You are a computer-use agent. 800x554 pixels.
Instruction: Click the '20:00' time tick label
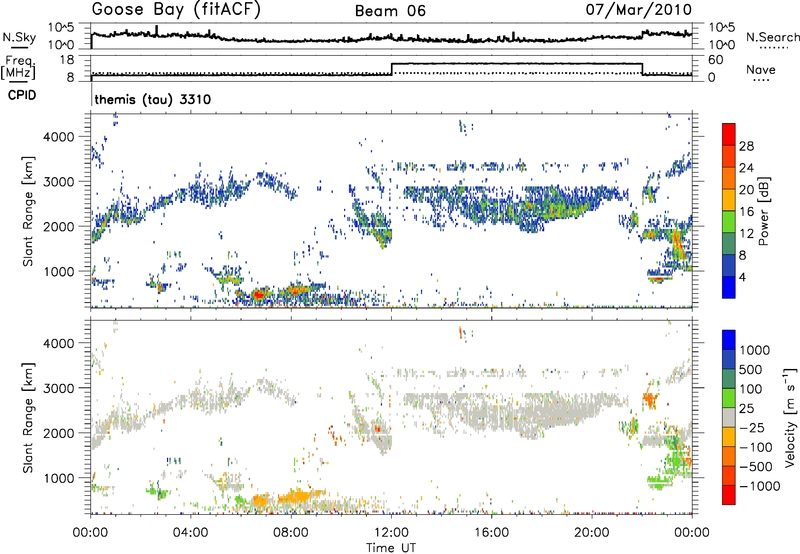[592, 533]
